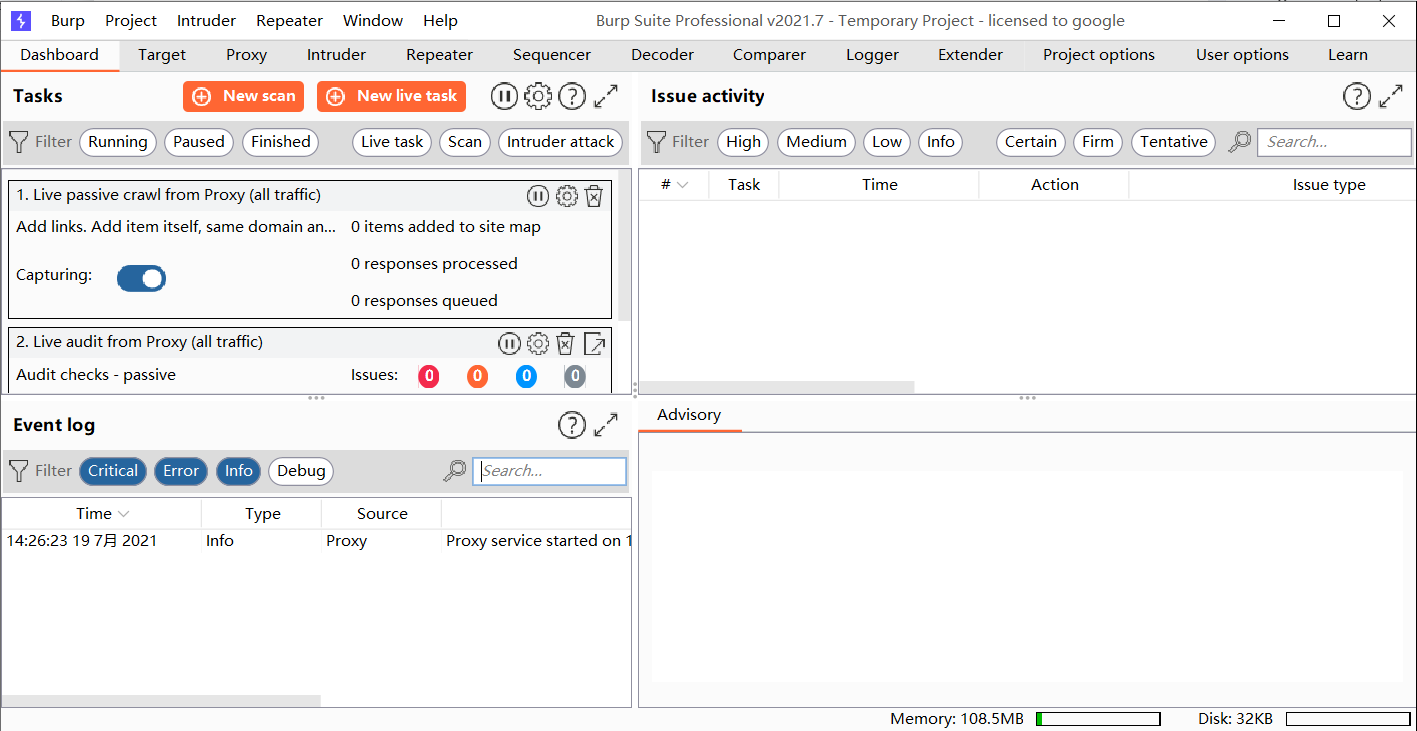
Task: Delete the Live passive crawl task
Action: pyautogui.click(x=594, y=196)
